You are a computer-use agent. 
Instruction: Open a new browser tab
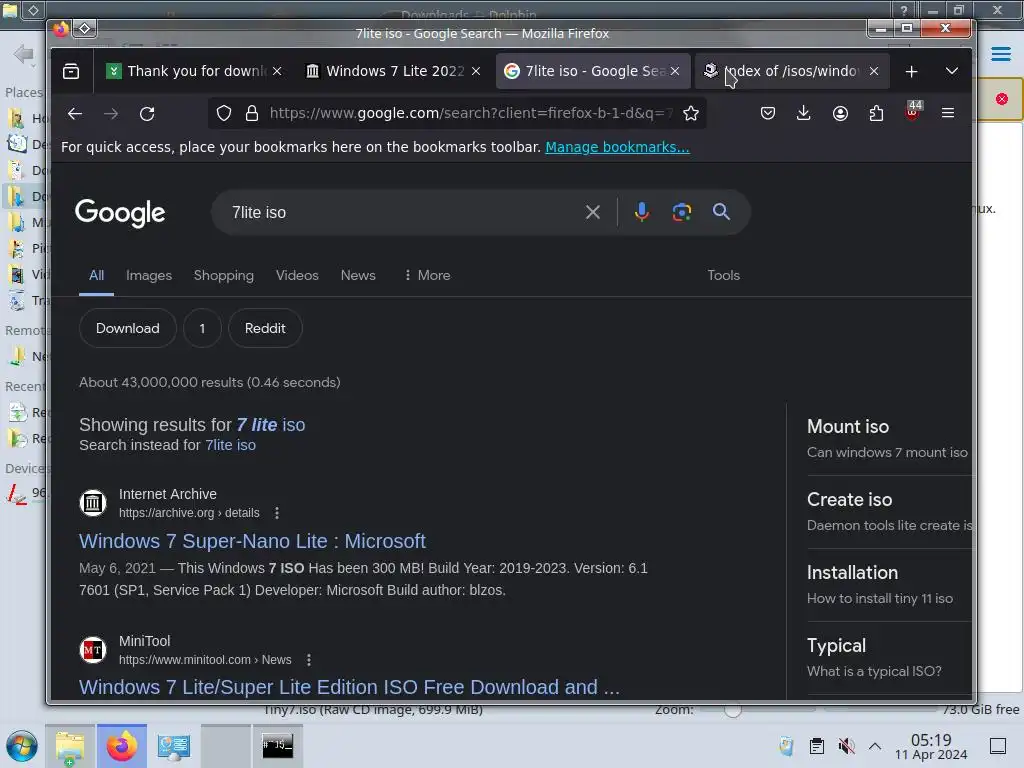911,71
